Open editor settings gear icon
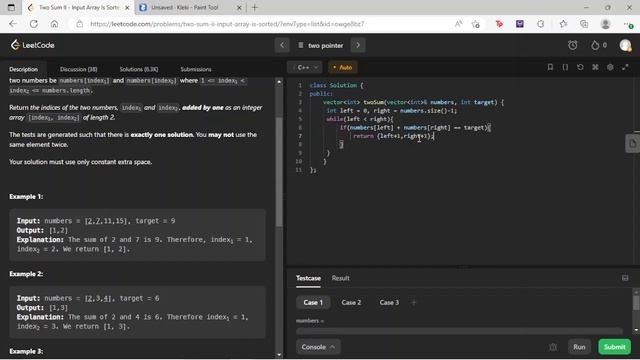Image resolution: width=640 pixels, height=360 pixels. pos(610,67)
